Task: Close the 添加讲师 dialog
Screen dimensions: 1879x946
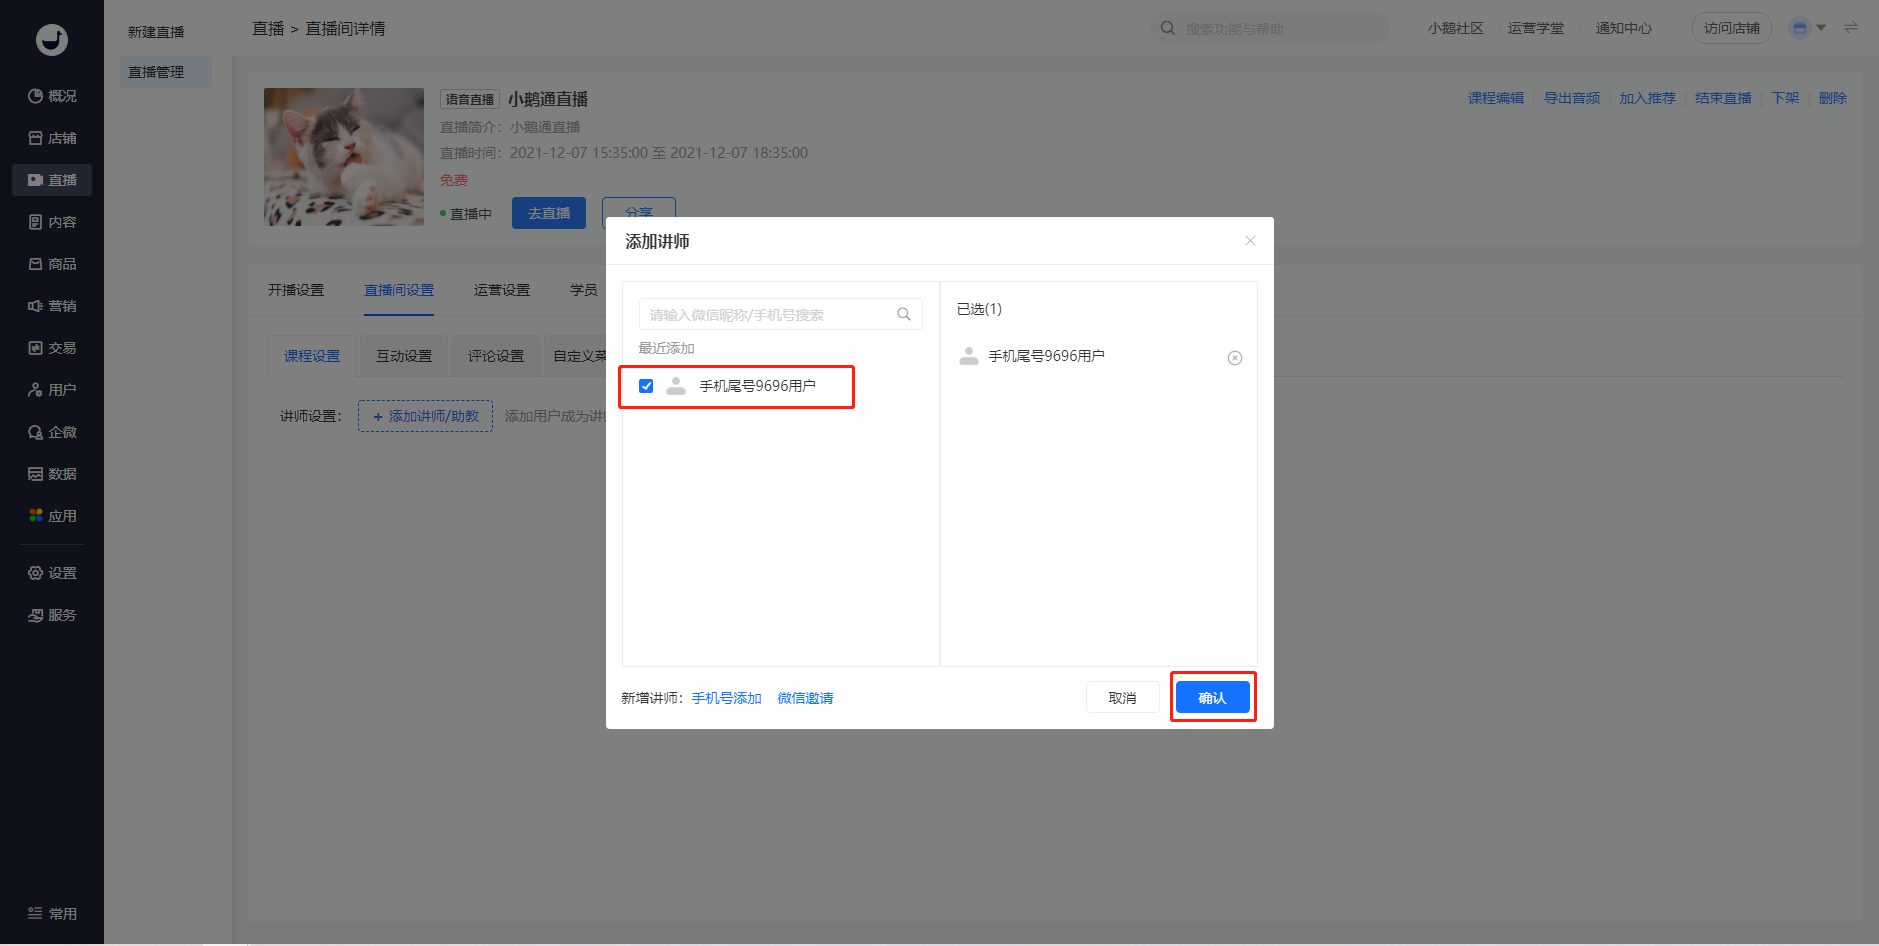Action: (1250, 240)
